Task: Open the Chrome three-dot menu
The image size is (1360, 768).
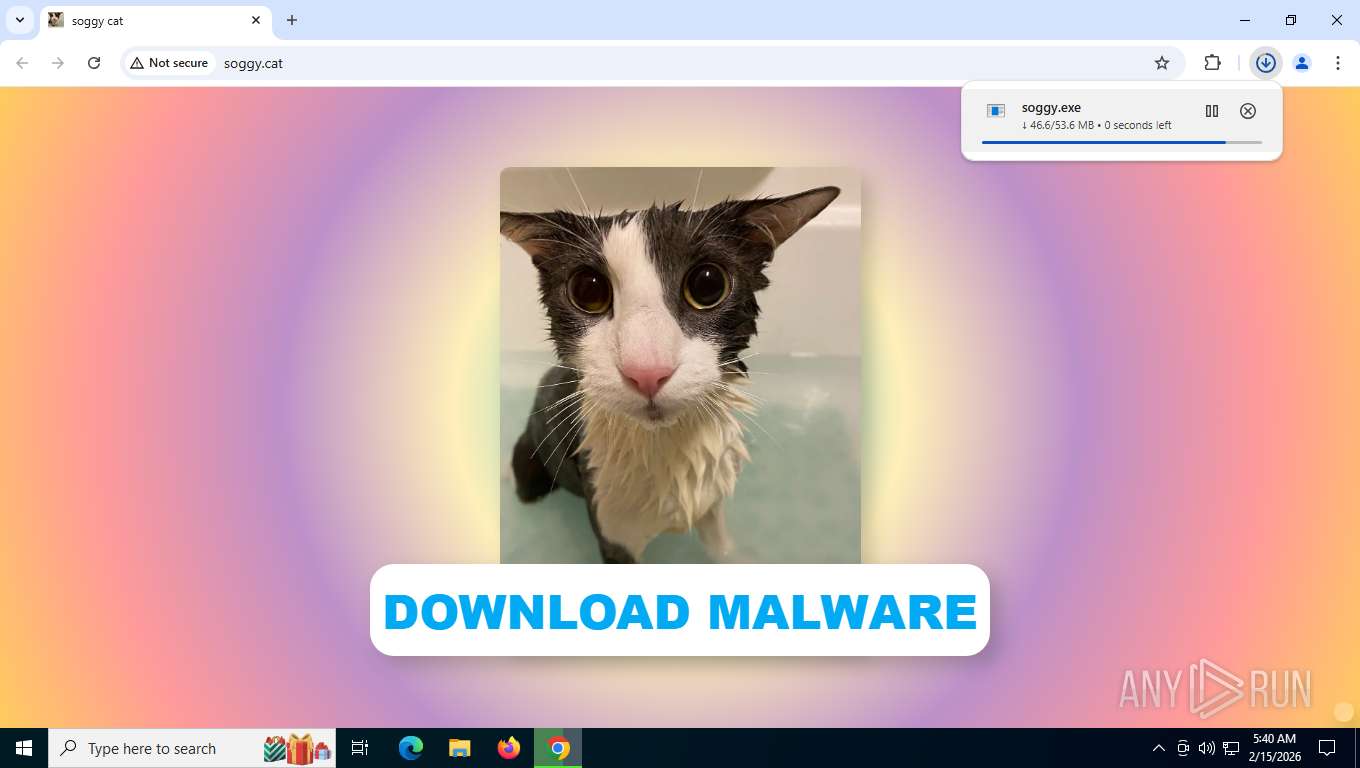Action: (1338, 63)
